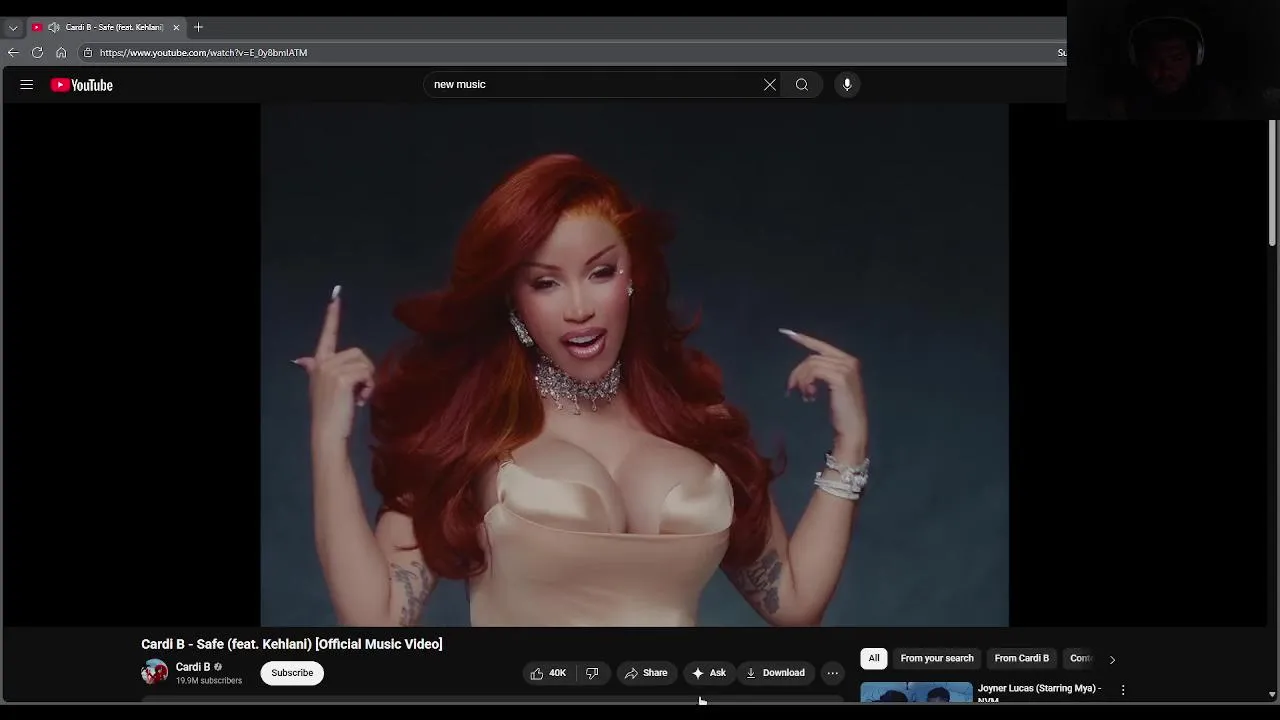Subscribe to Cardi B channel
1280x720 pixels.
(292, 673)
